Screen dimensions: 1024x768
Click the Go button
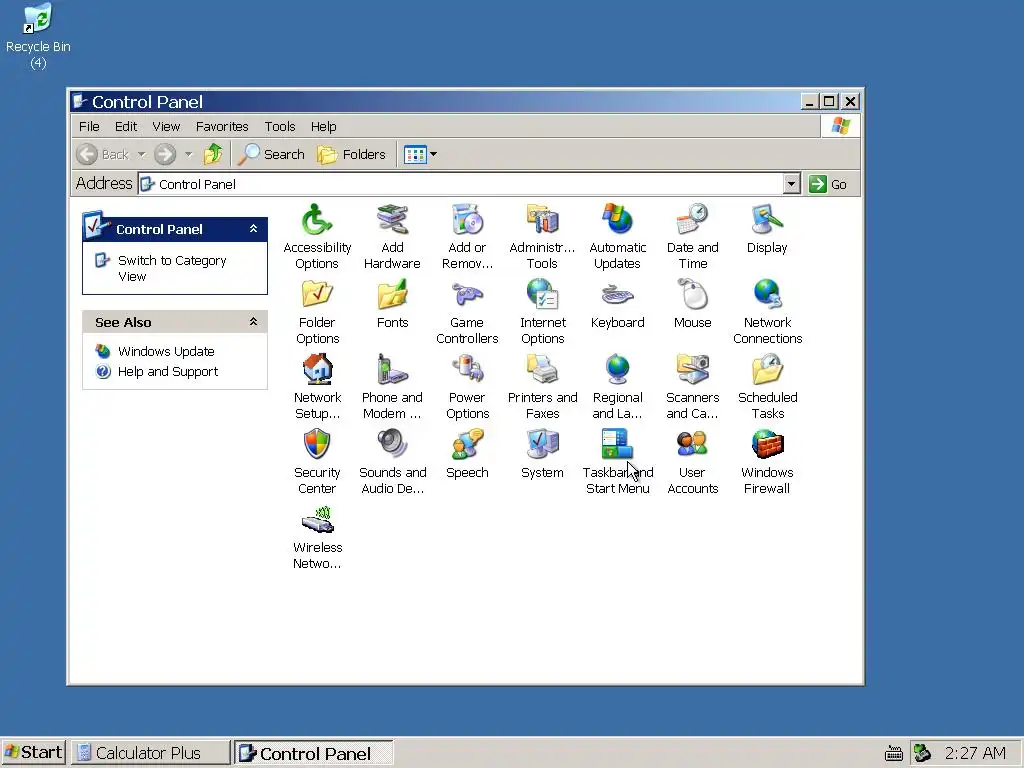(828, 184)
